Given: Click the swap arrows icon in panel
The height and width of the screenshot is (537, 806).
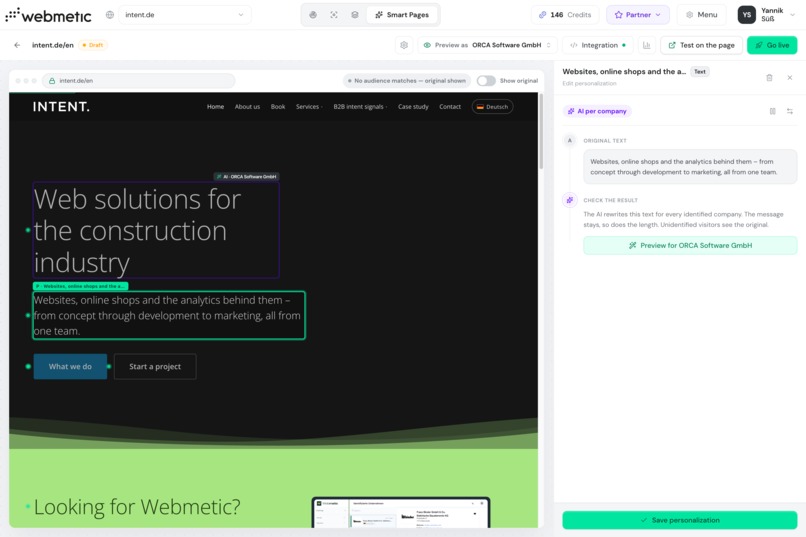Looking at the screenshot, I should pos(790,111).
